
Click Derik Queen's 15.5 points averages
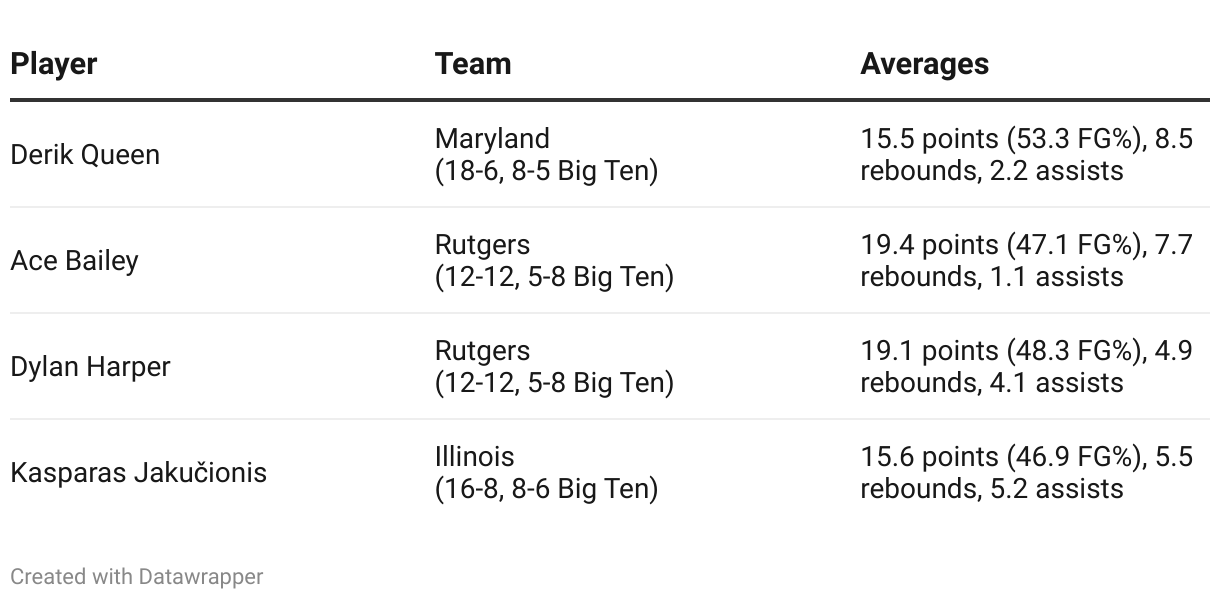pyautogui.click(x=1026, y=154)
